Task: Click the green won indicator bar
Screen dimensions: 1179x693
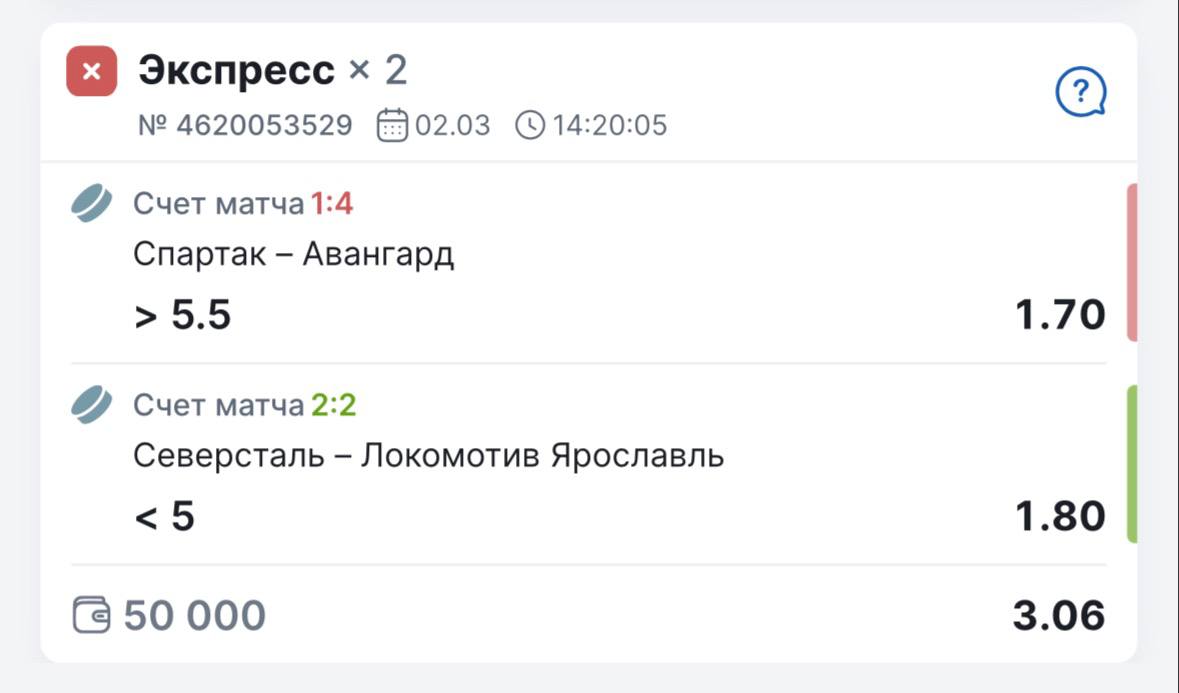Action: 1132,464
